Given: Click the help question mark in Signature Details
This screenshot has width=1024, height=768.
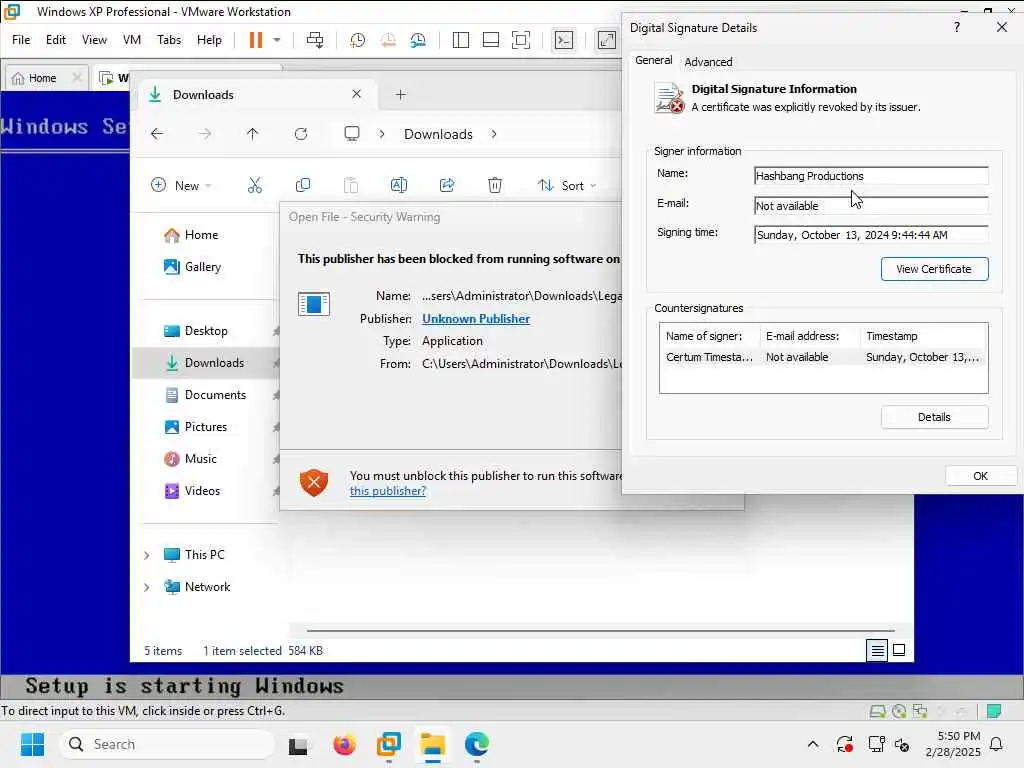Looking at the screenshot, I should click(x=957, y=27).
